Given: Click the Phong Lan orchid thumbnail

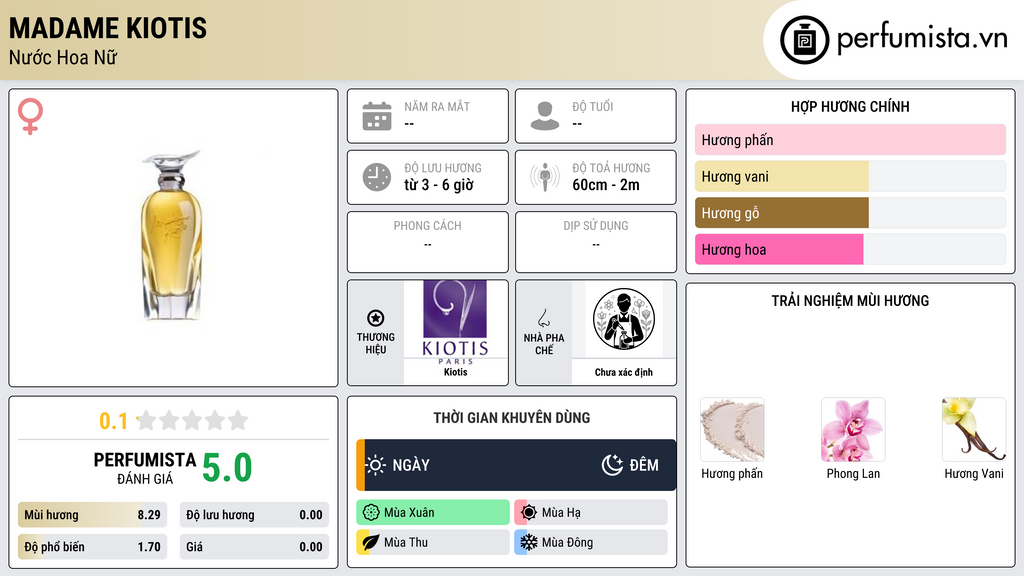Looking at the screenshot, I should (x=853, y=430).
